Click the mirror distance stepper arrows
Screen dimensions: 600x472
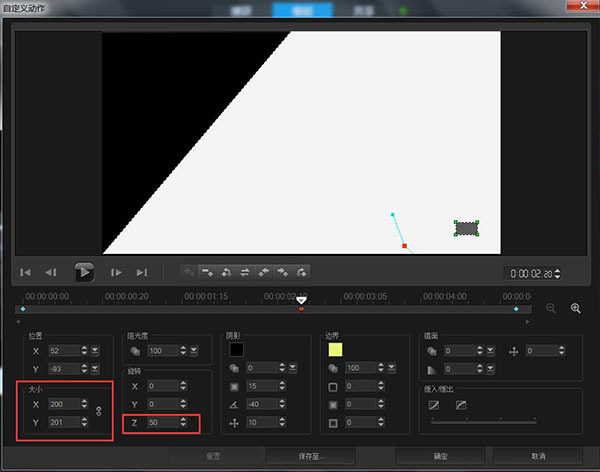[561, 351]
